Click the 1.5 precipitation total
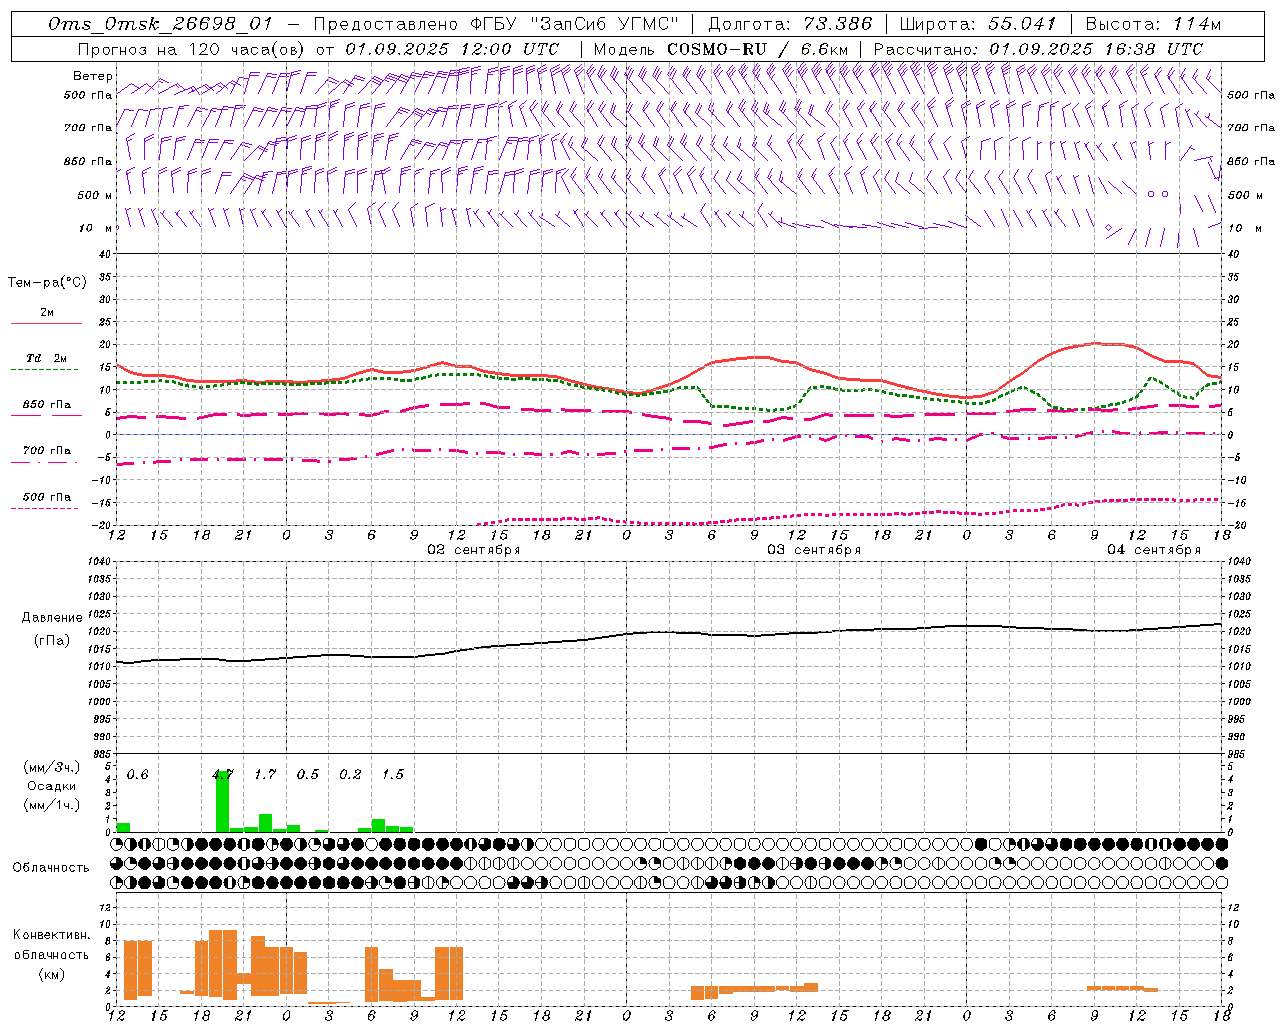 [393, 774]
